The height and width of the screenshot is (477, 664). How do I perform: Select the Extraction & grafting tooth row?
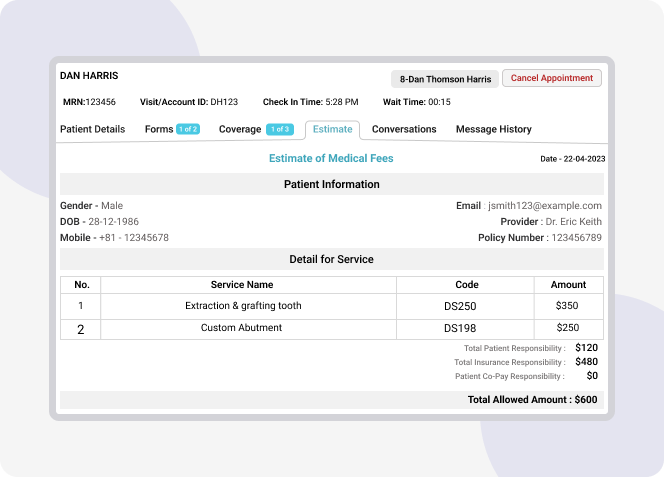(243, 306)
